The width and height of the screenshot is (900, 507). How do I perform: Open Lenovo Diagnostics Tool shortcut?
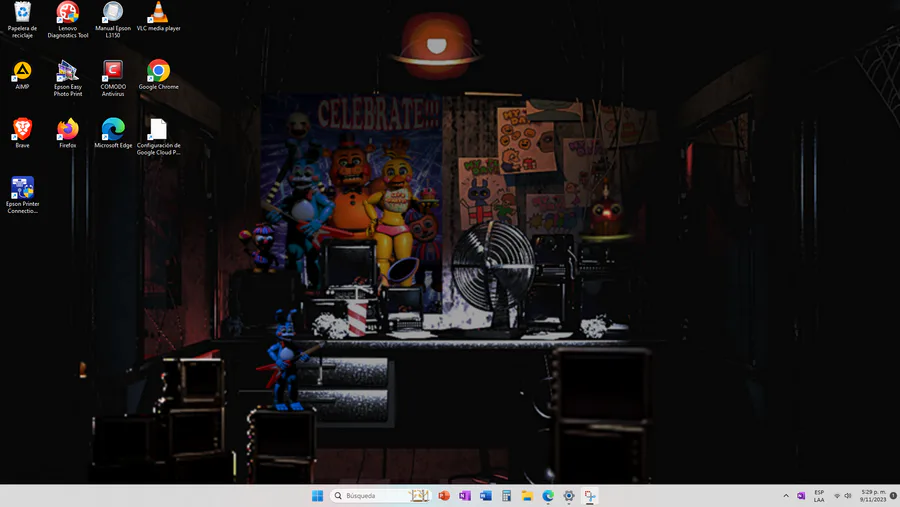[x=68, y=20]
